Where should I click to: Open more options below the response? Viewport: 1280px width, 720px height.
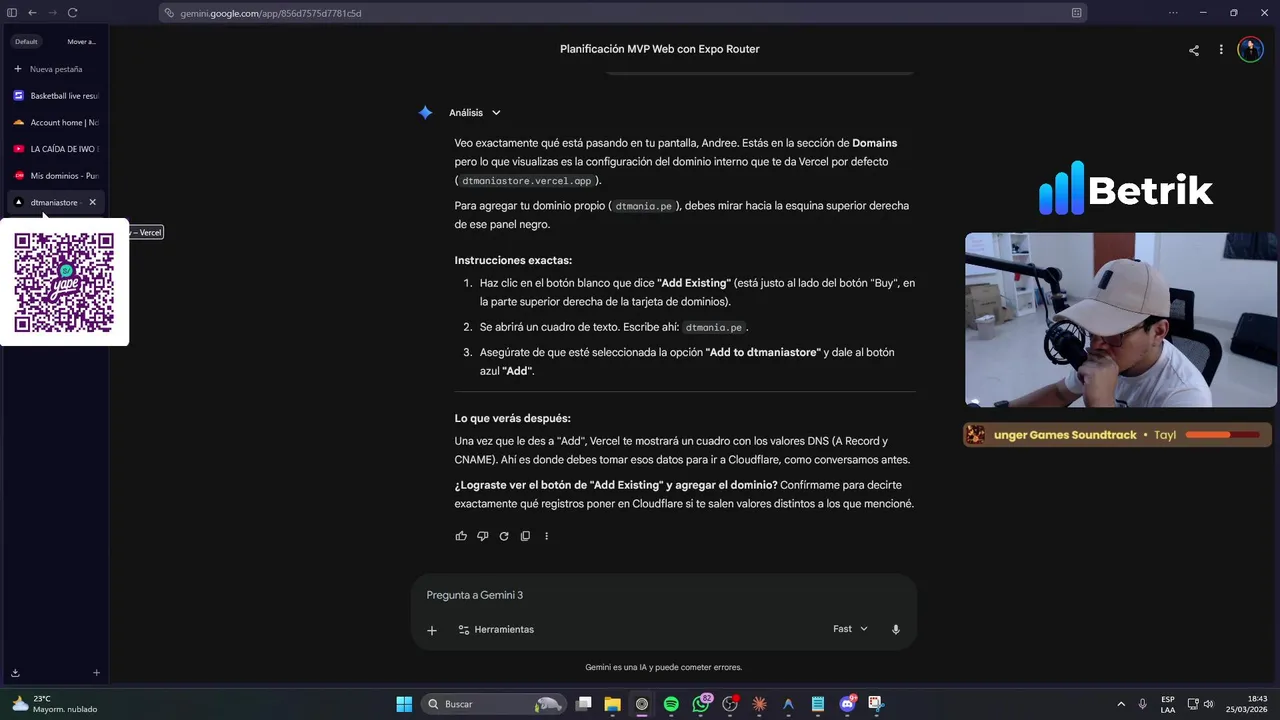[546, 536]
